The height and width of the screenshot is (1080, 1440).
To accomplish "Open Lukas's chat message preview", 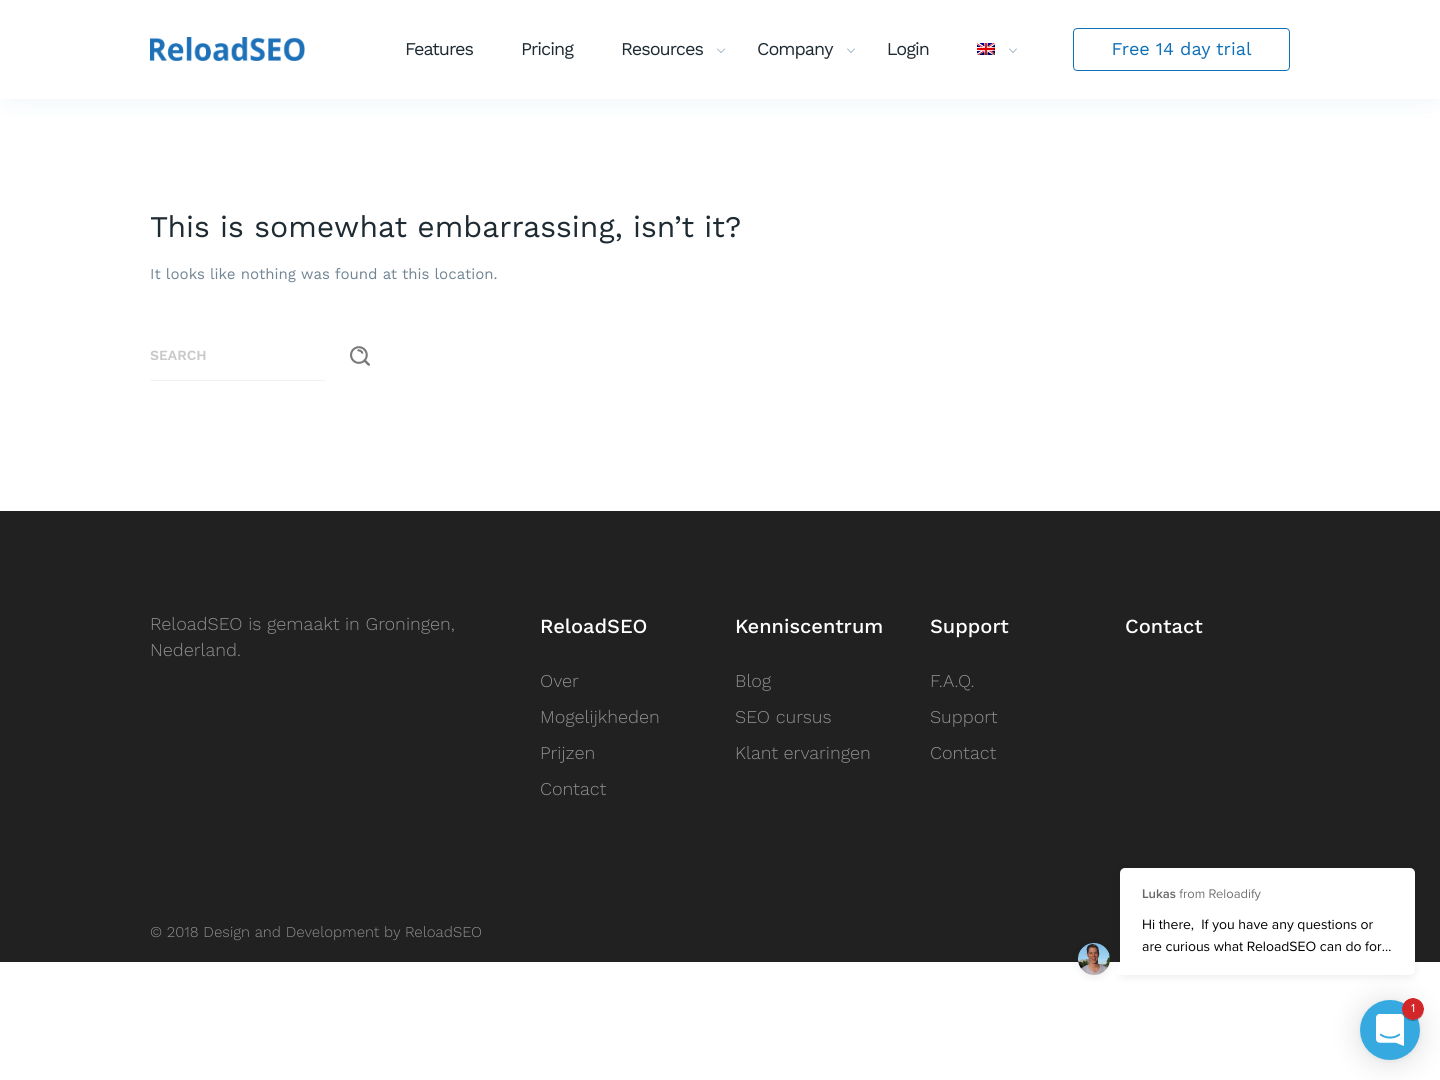I will [x=1267, y=921].
